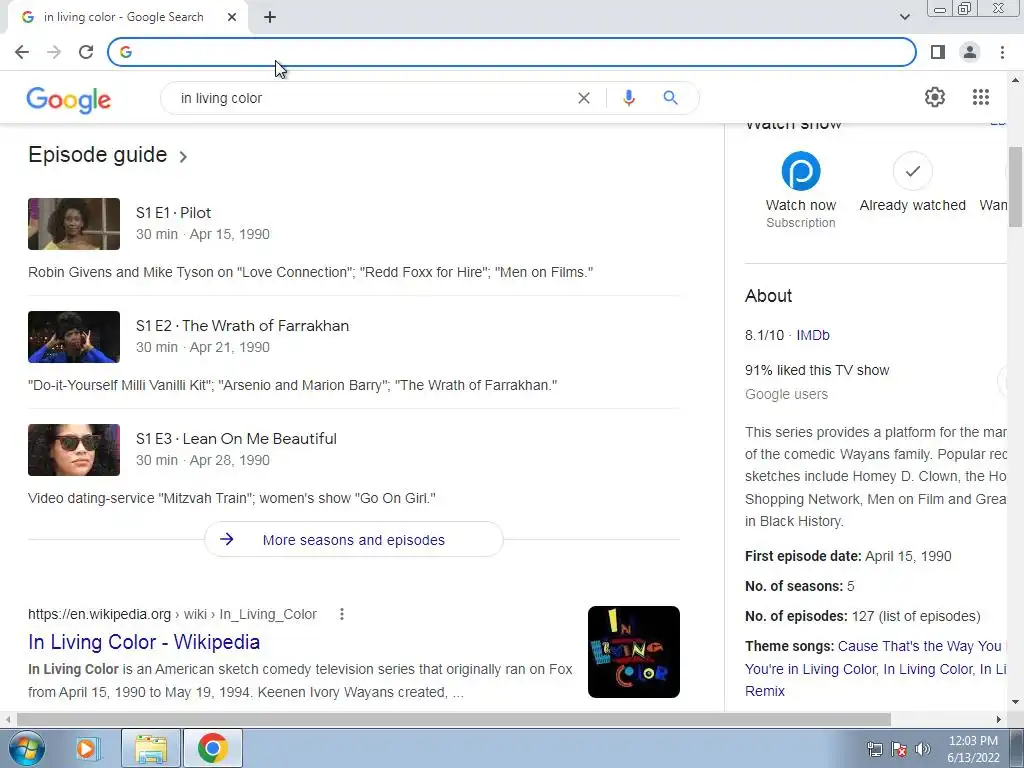Screen dimensions: 1024x768
Task: Expand More seasons and episodes
Action: pos(353,539)
